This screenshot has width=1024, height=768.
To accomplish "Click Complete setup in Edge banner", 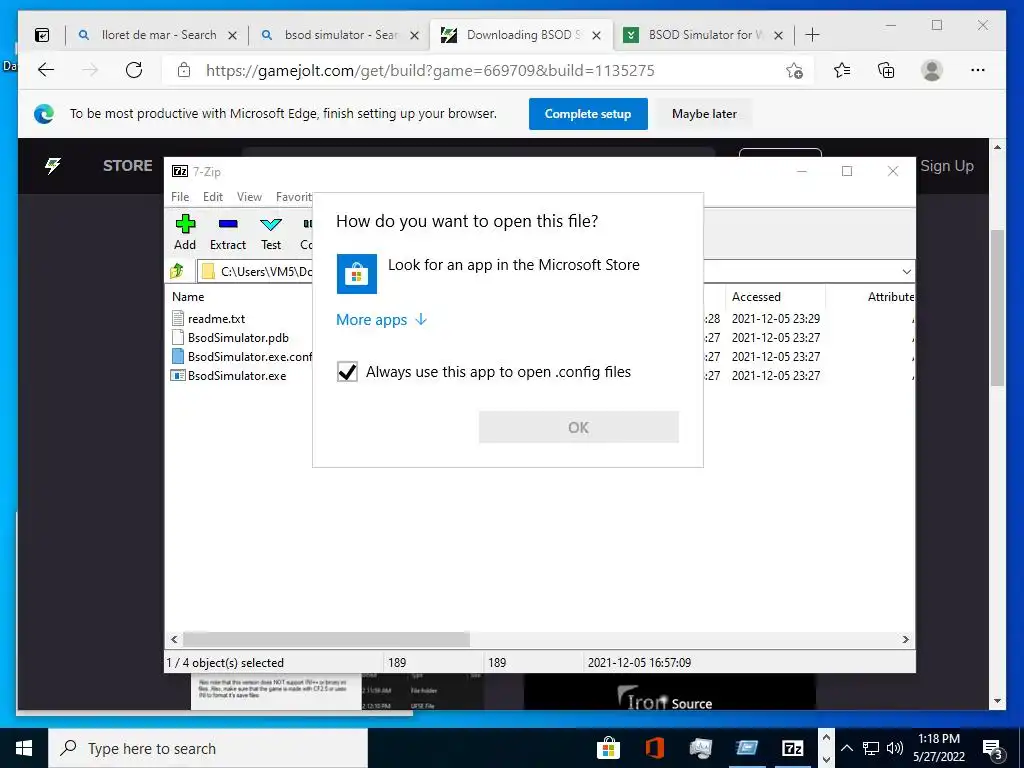I will click(588, 114).
